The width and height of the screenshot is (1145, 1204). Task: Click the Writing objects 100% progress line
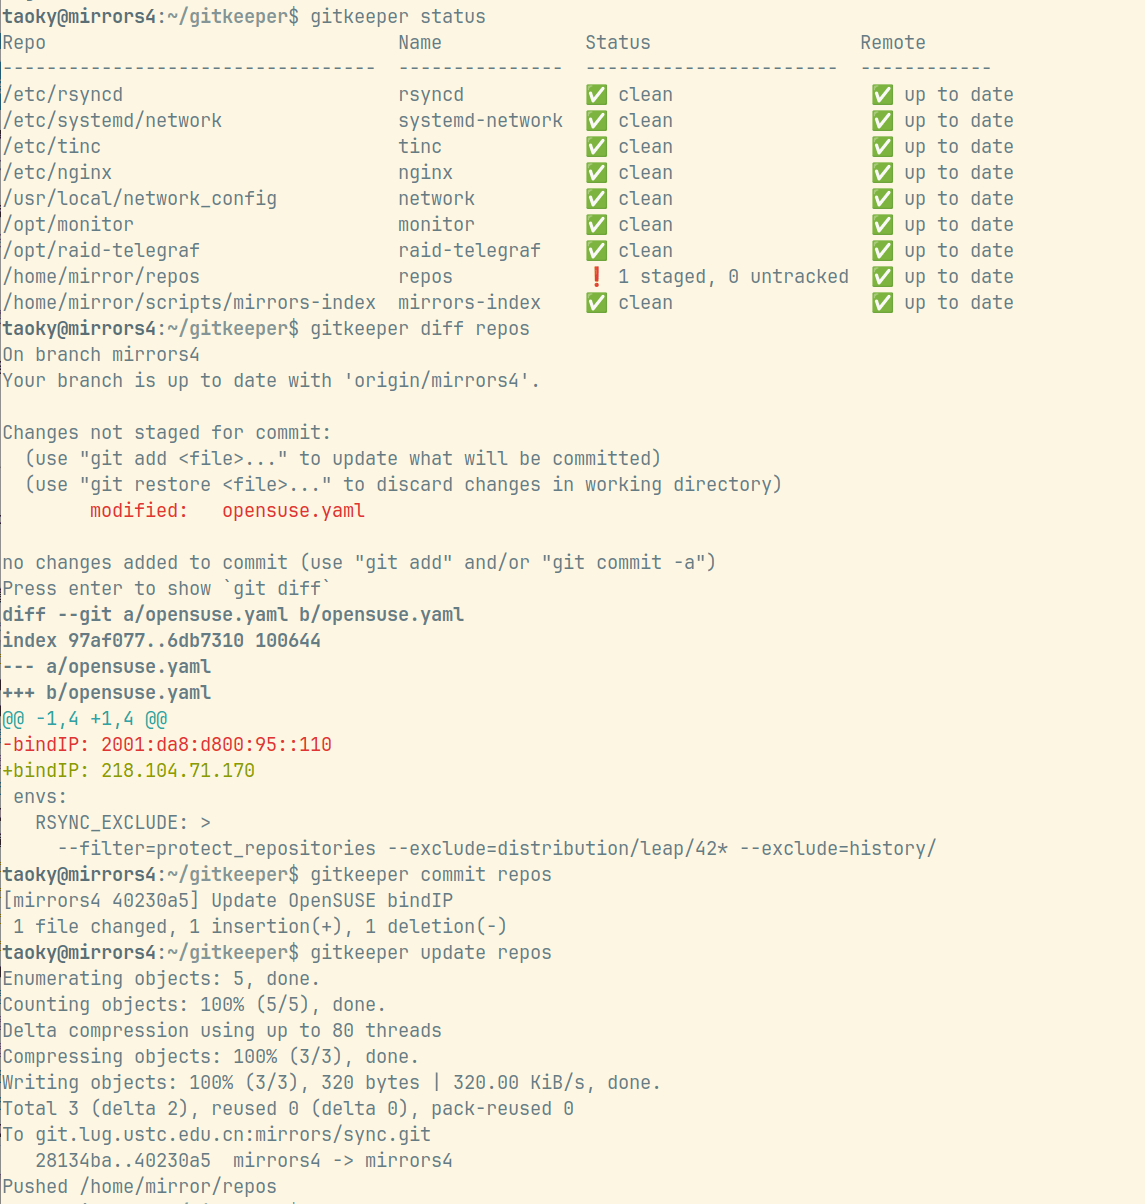(330, 1082)
